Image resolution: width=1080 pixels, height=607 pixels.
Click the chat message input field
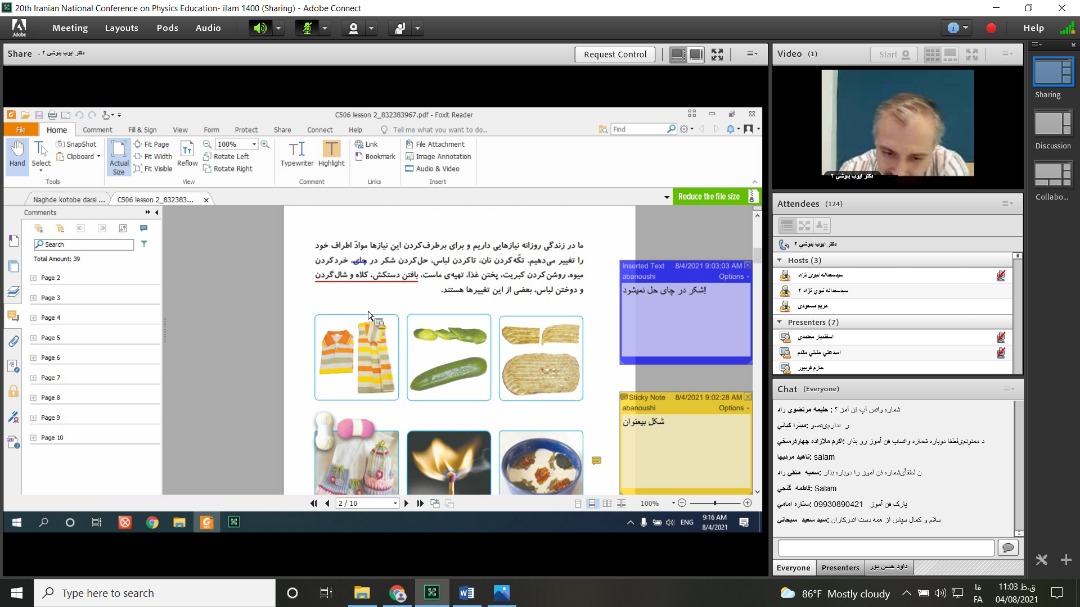886,548
